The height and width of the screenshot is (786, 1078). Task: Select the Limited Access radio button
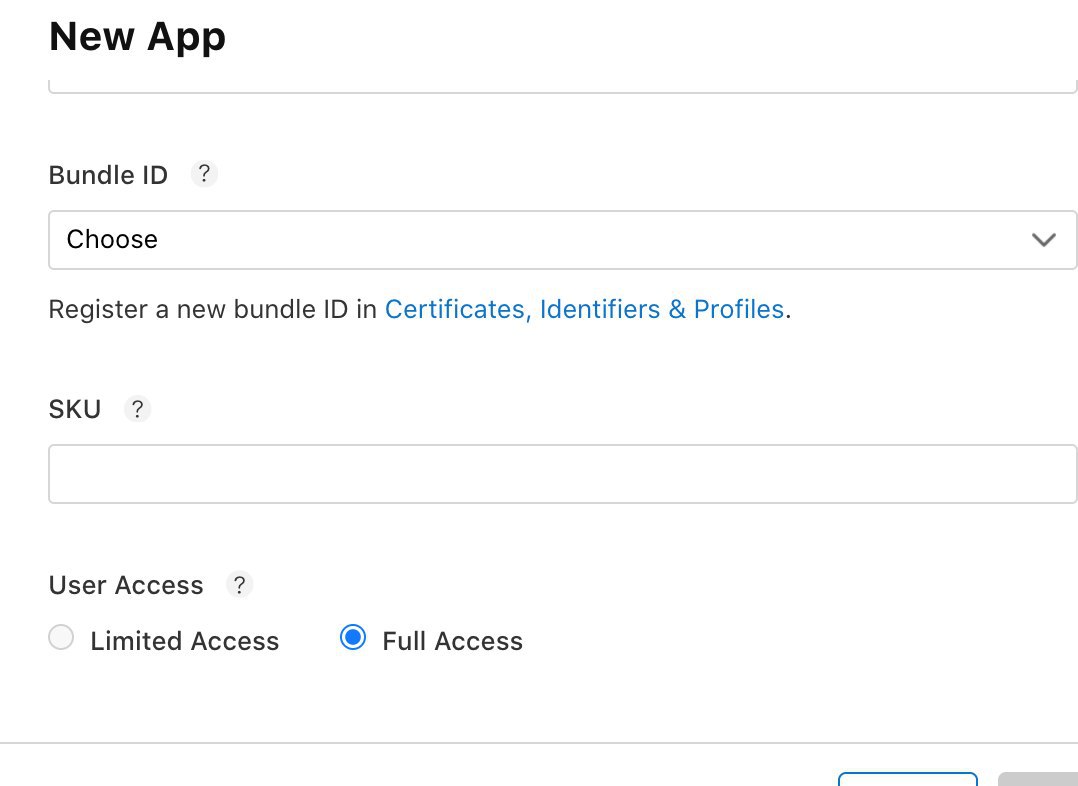pos(61,637)
